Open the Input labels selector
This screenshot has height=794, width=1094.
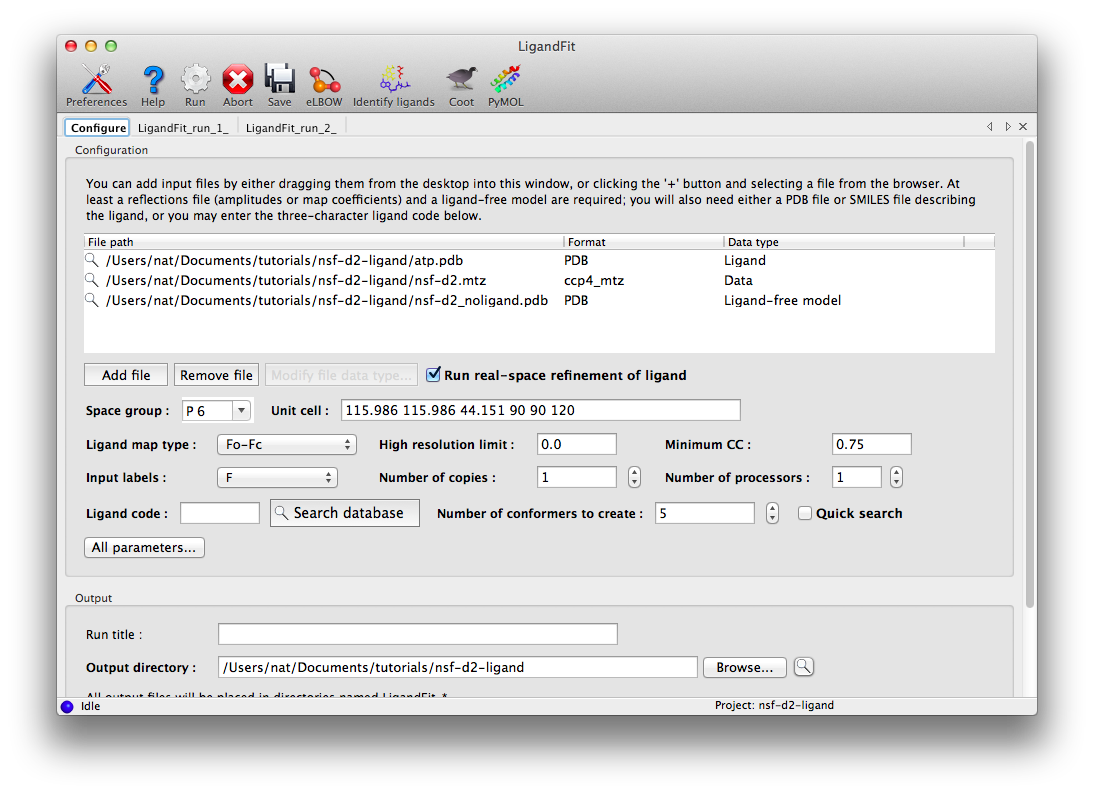tap(278, 477)
